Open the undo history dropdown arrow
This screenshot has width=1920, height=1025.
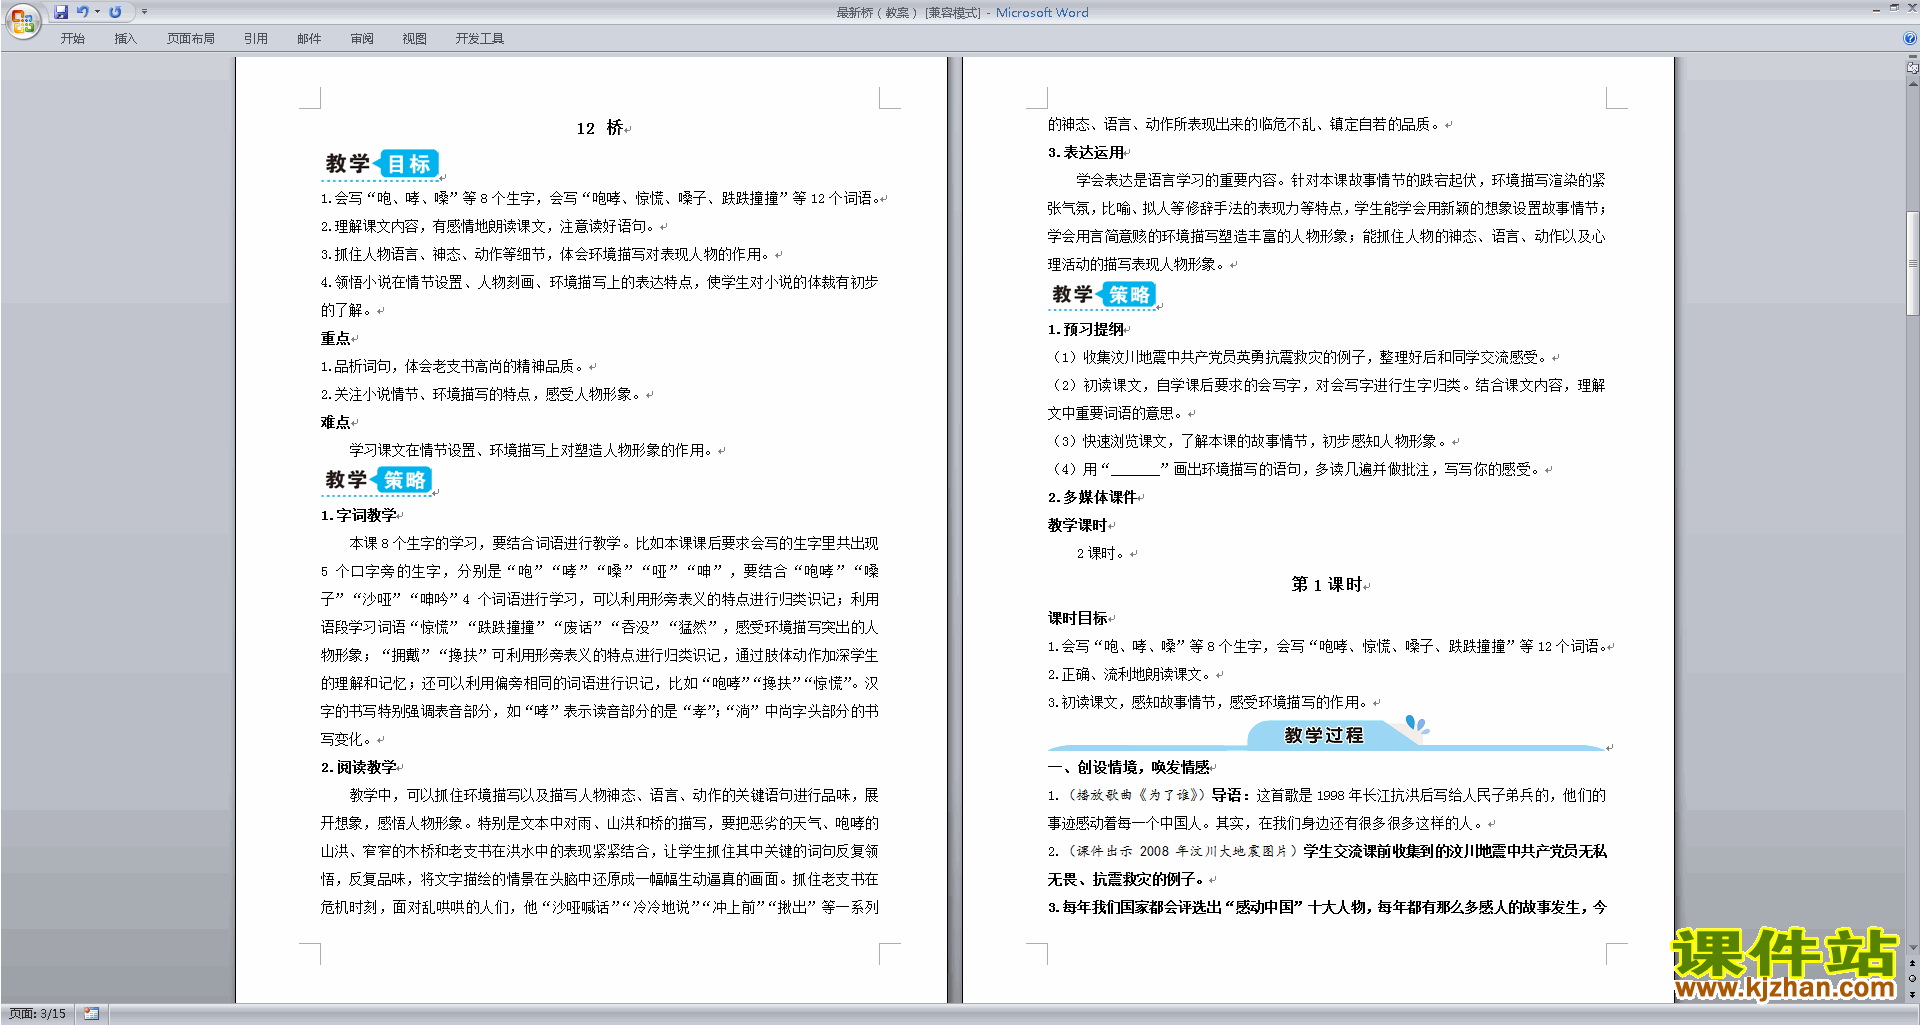(97, 12)
